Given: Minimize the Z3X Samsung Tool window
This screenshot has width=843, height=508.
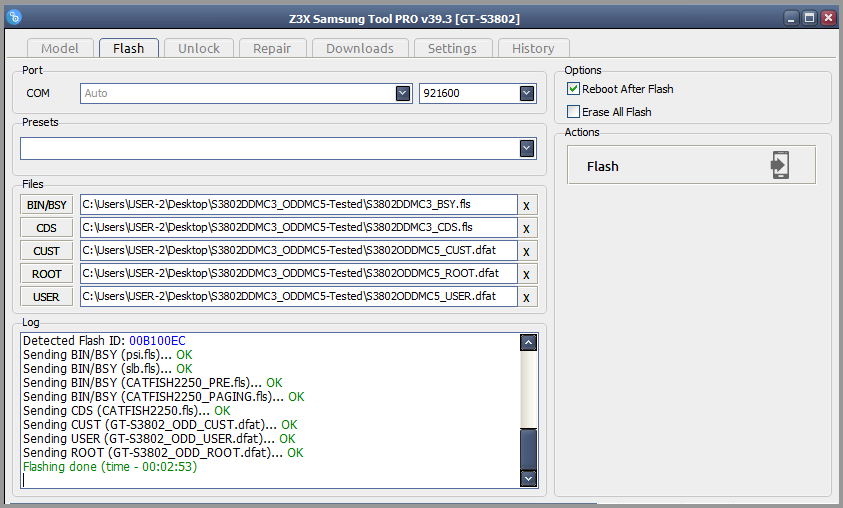Looking at the screenshot, I should (791, 18).
